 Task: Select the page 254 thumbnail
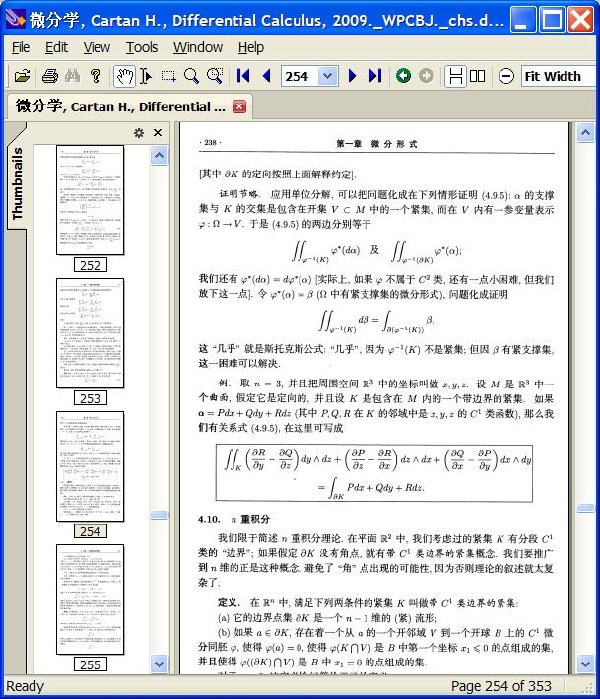tap(90, 466)
